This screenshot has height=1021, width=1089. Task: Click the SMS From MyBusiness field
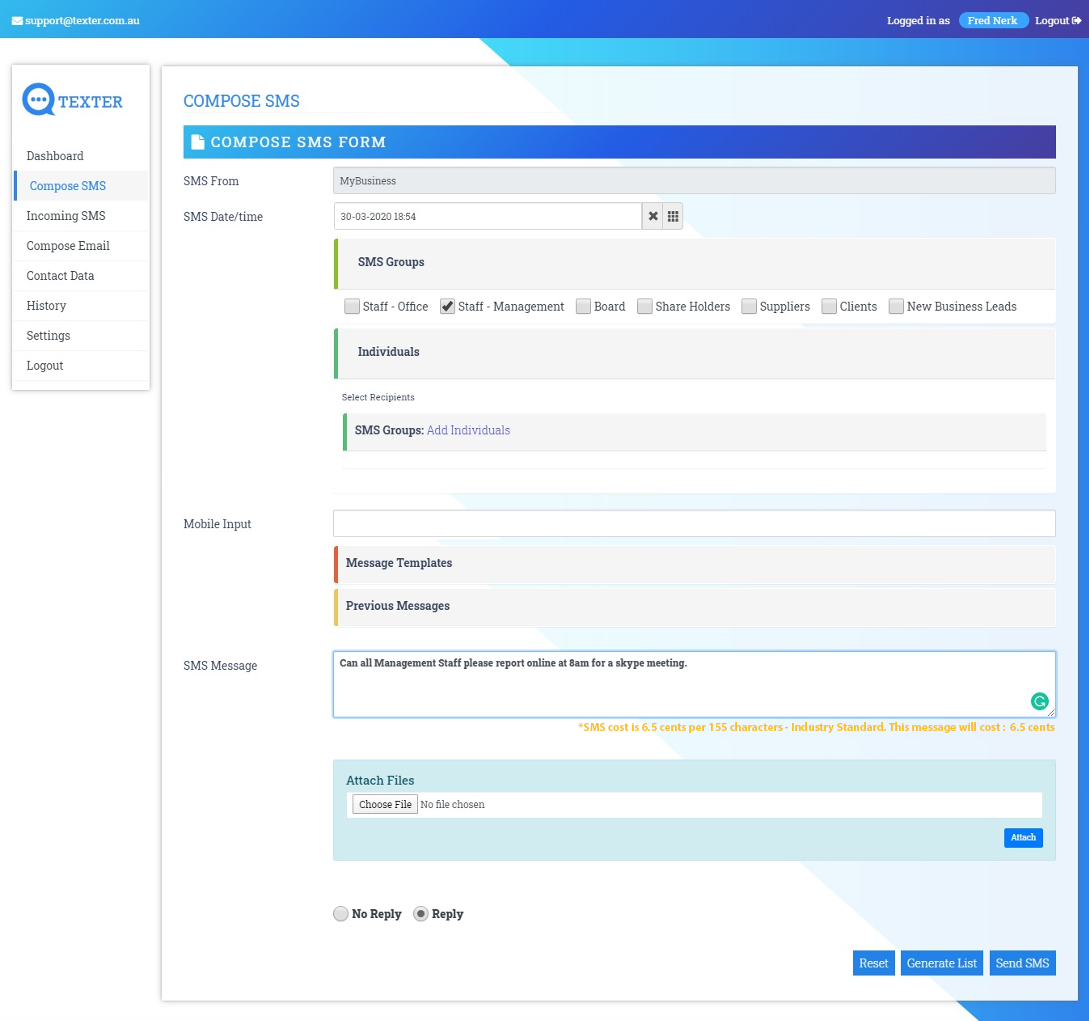coord(695,181)
